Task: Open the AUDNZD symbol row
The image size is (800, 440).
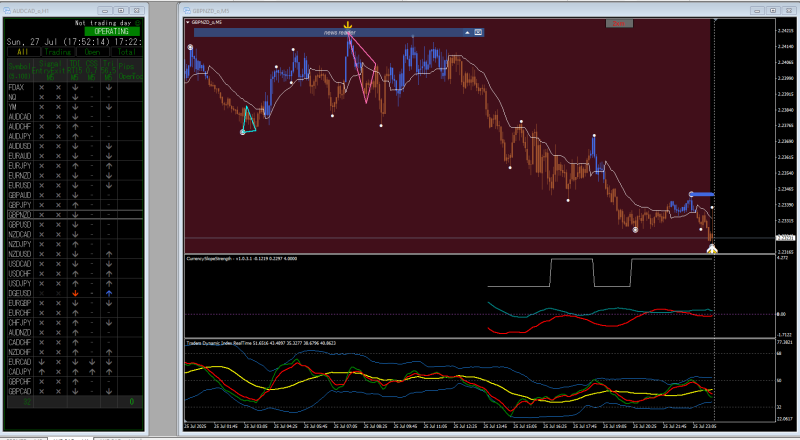Action: coord(75,332)
